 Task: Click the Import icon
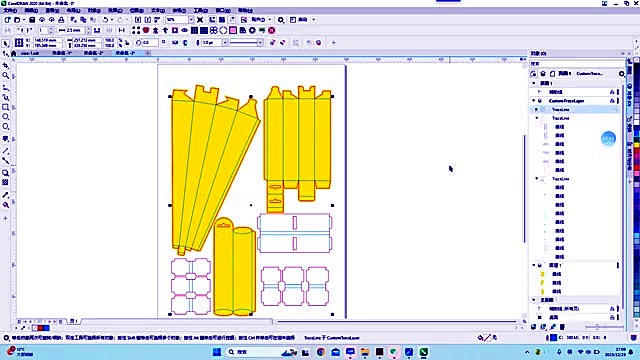(138, 20)
